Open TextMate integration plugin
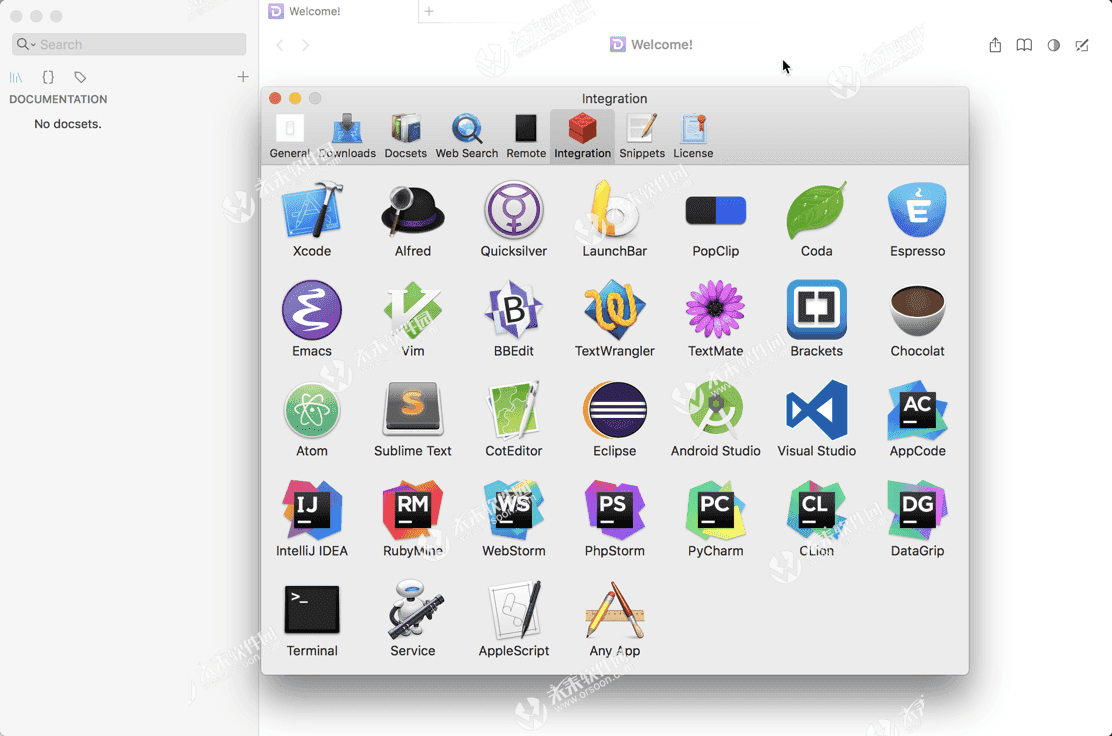This screenshot has width=1112, height=736. pos(716,310)
